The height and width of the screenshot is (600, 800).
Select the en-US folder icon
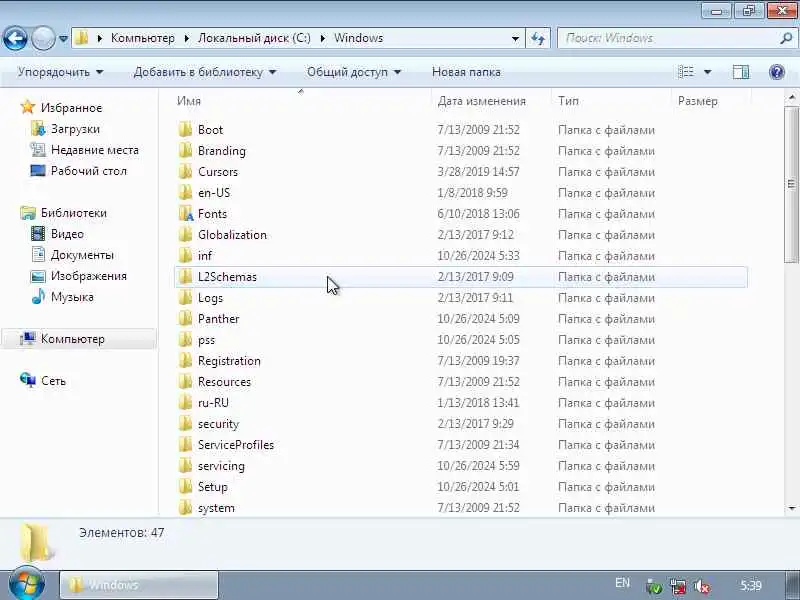coord(185,193)
